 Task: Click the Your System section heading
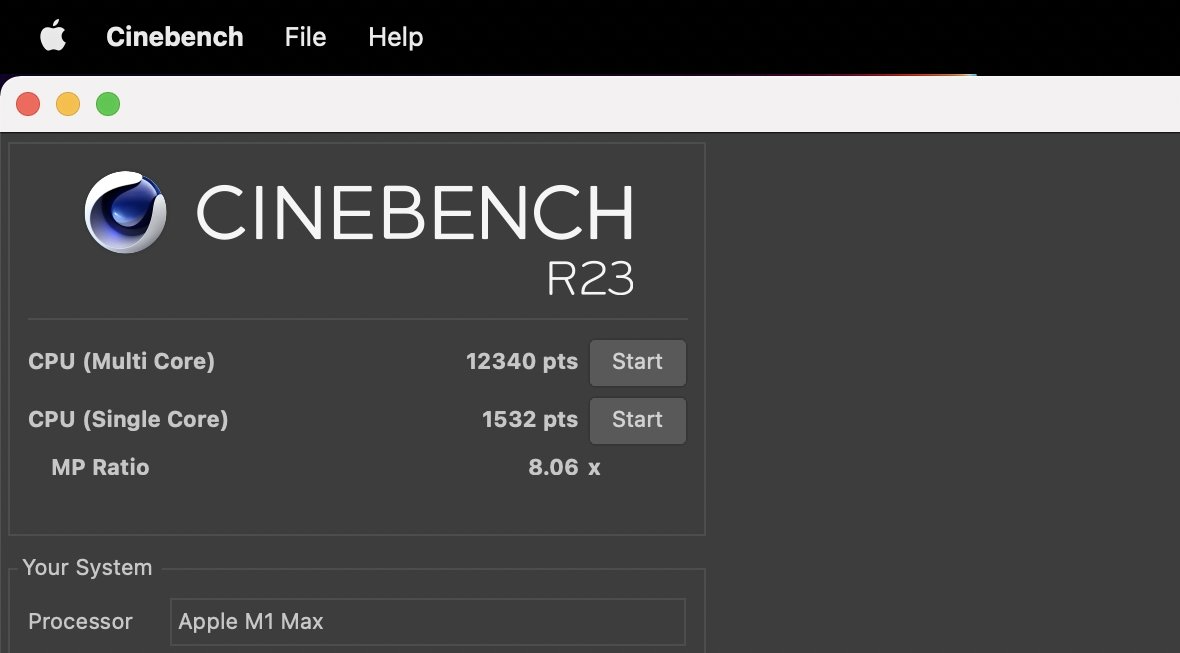click(86, 567)
